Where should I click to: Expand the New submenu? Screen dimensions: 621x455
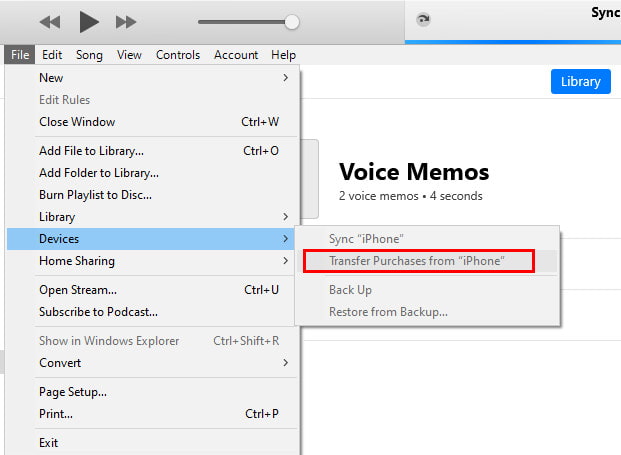point(152,78)
